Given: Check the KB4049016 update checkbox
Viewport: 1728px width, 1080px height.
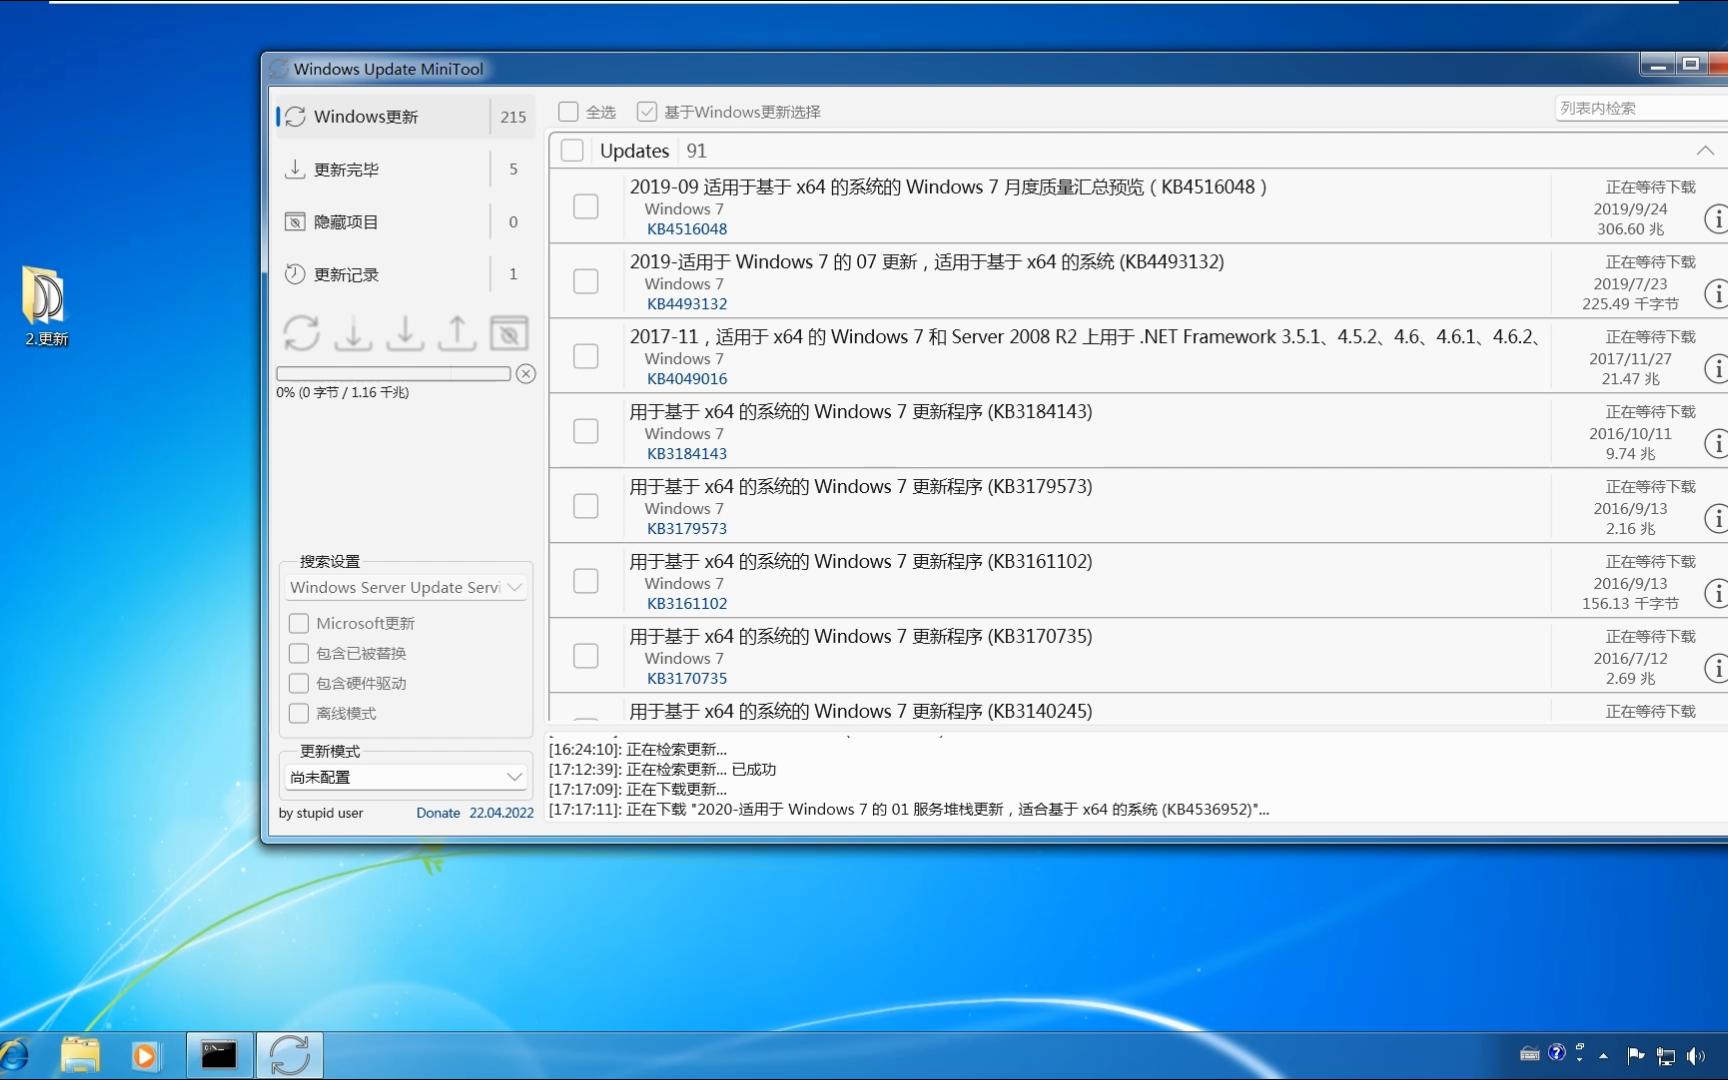Looking at the screenshot, I should pyautogui.click(x=586, y=356).
